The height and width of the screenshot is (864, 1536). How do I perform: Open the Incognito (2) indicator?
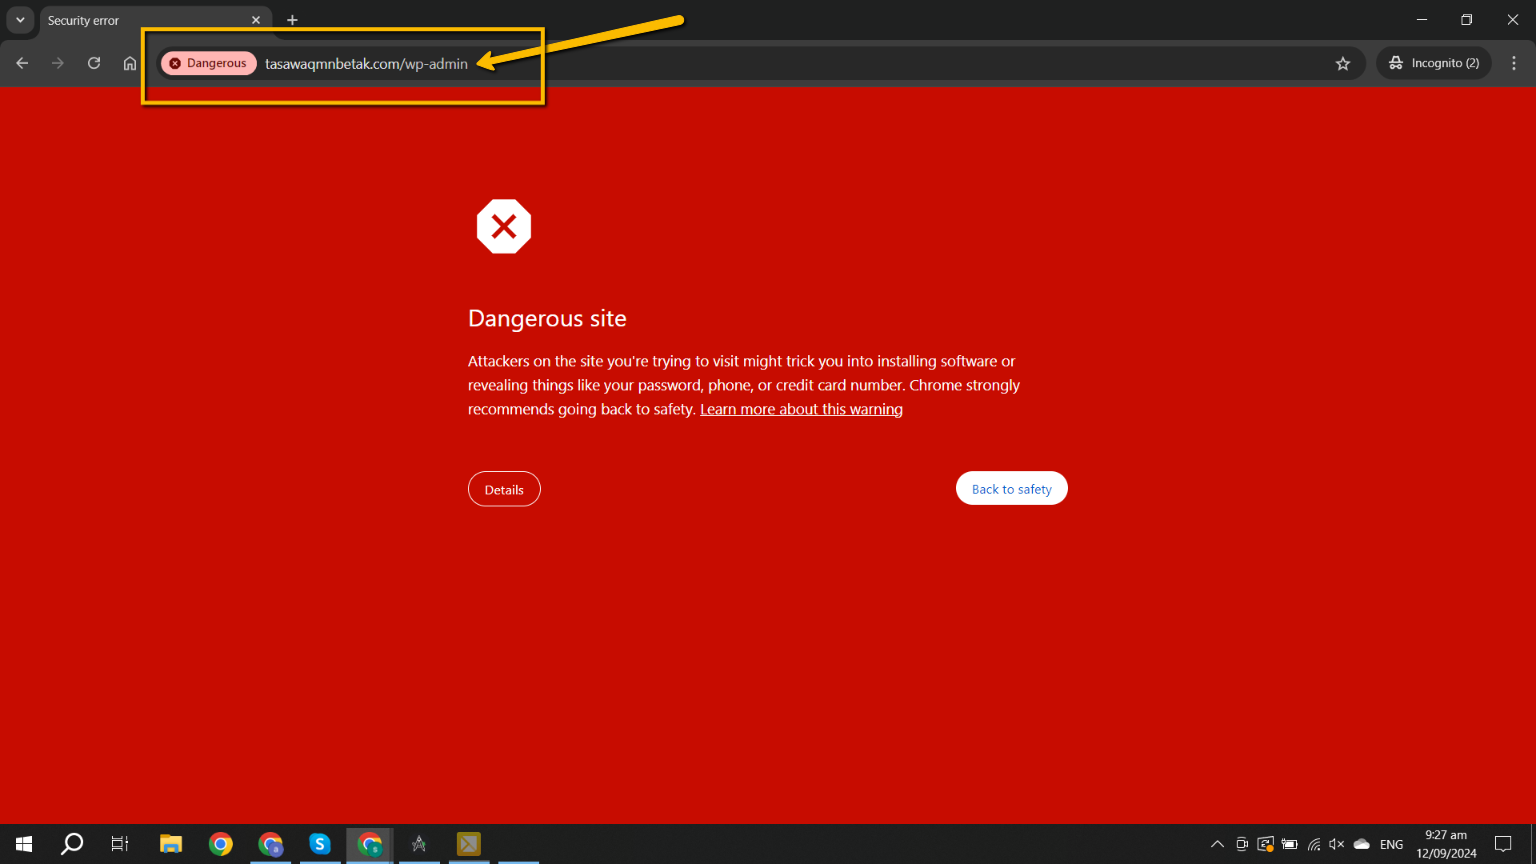click(x=1434, y=63)
